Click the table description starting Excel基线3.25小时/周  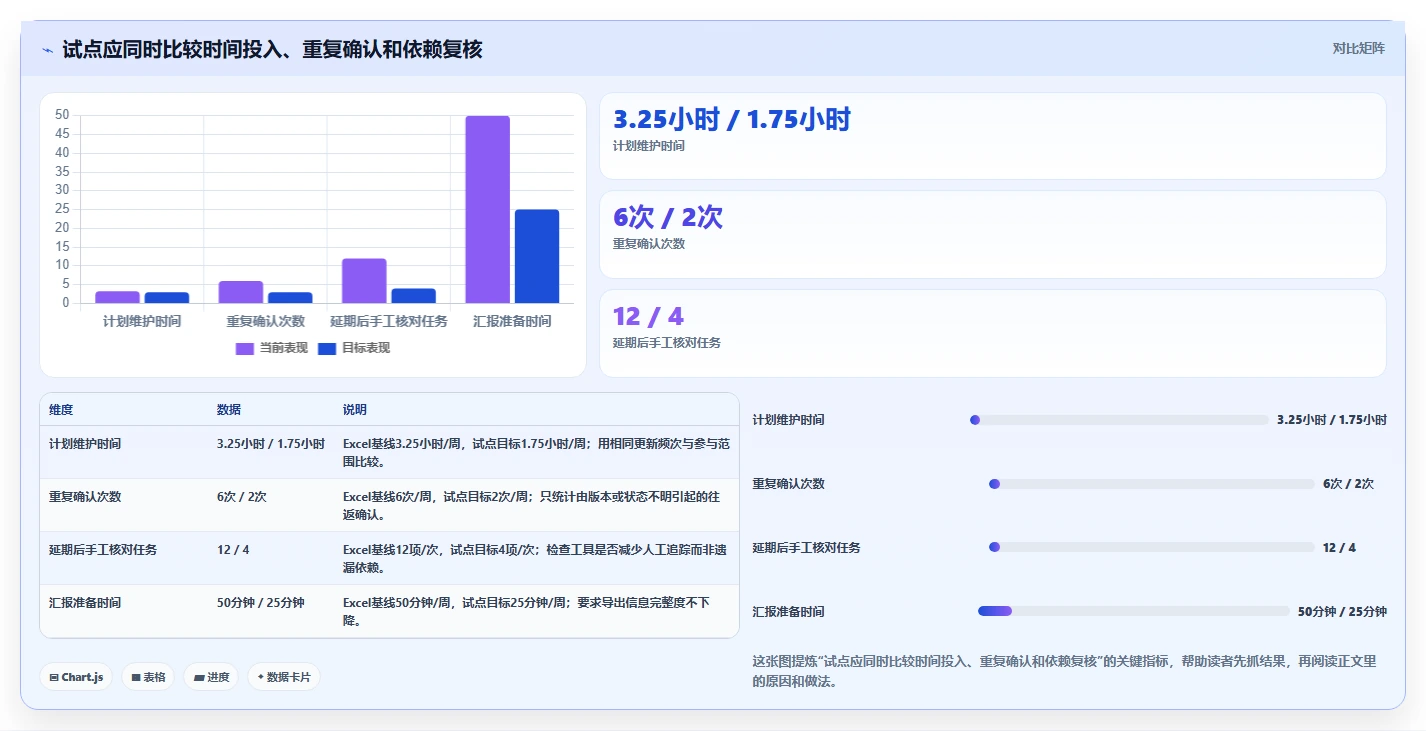click(535, 452)
